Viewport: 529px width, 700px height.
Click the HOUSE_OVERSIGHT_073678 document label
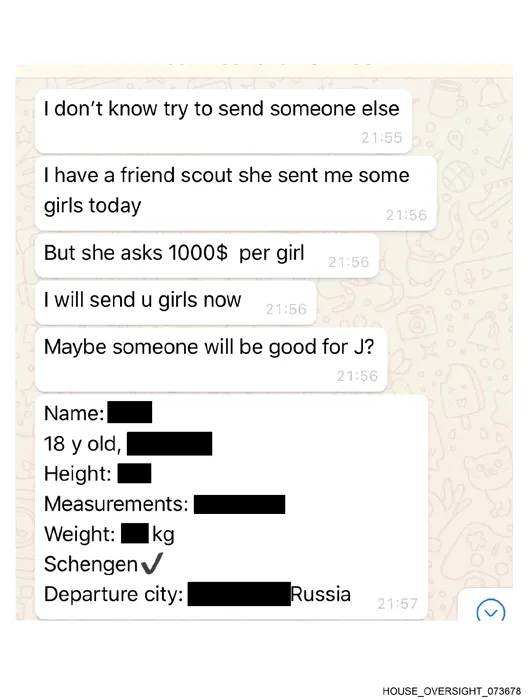[452, 691]
